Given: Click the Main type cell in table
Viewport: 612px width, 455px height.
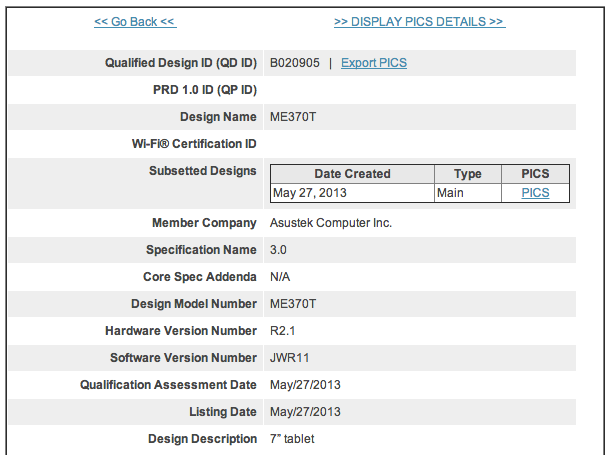Looking at the screenshot, I should [x=450, y=193].
